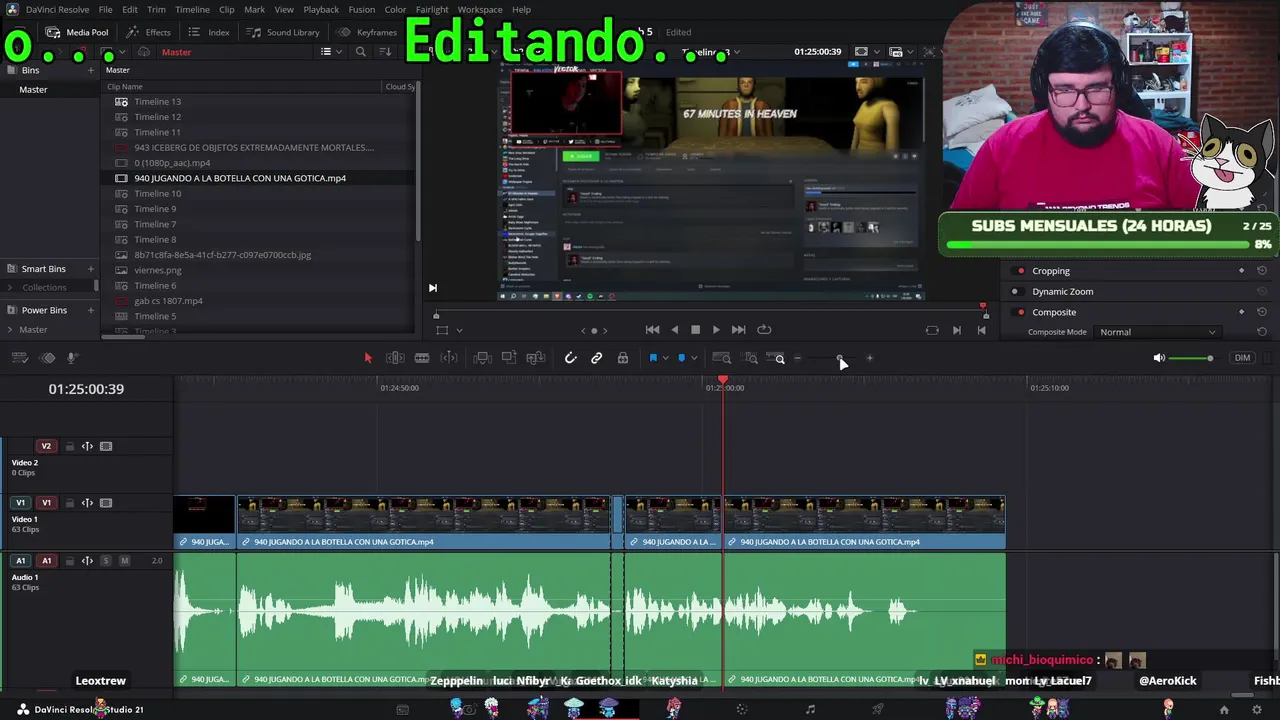Mute the Audio 1 track
1280x720 pixels.
click(125, 561)
